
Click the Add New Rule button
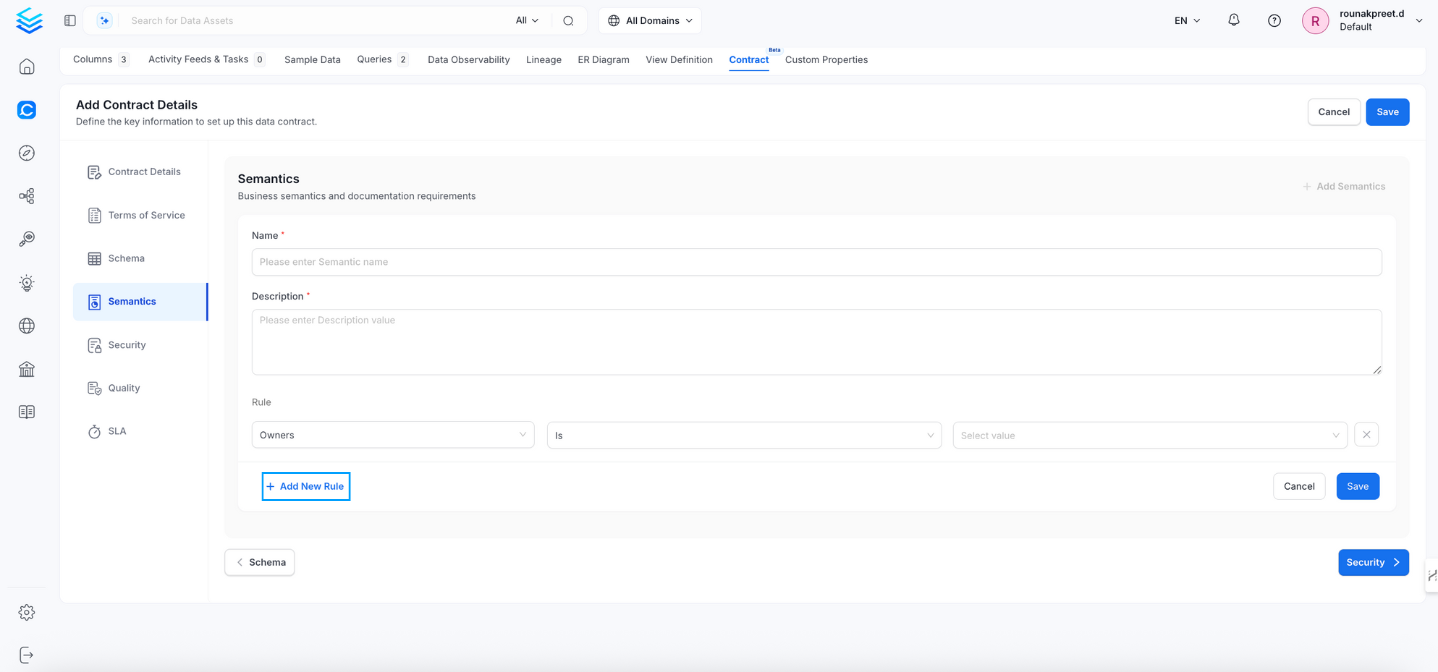point(305,486)
